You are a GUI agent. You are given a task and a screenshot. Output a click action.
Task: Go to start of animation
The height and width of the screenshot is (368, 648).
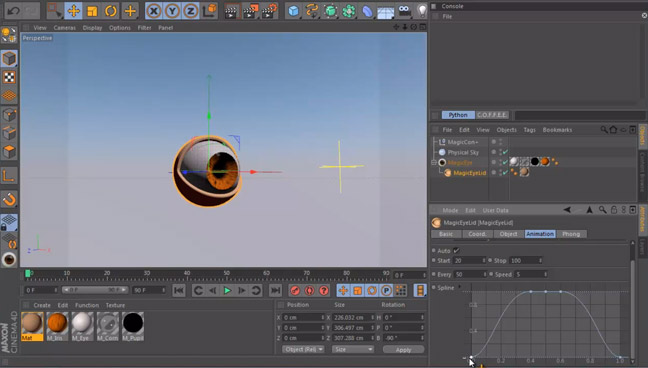179,290
